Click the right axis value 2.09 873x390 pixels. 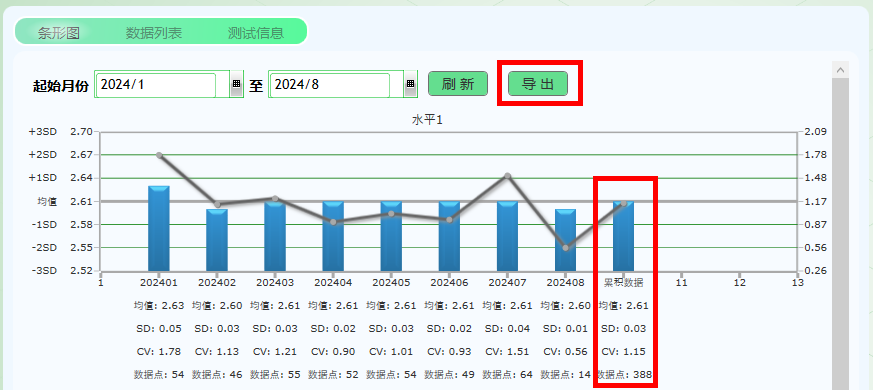pos(815,131)
